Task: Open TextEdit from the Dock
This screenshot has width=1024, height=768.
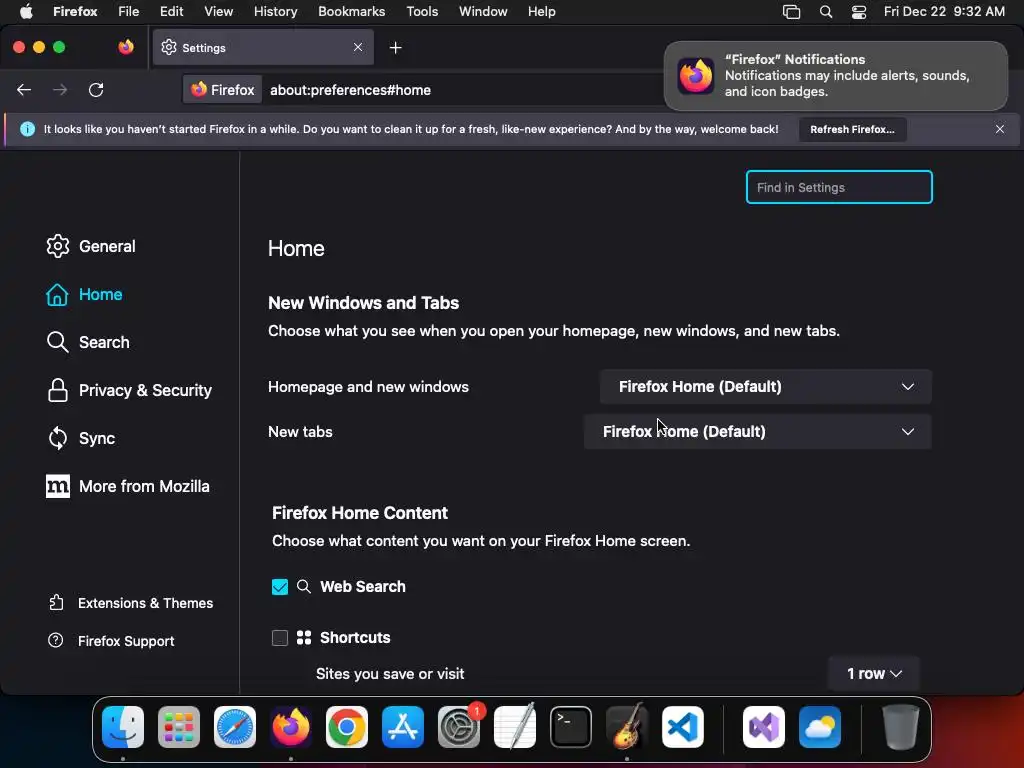Action: (515, 727)
